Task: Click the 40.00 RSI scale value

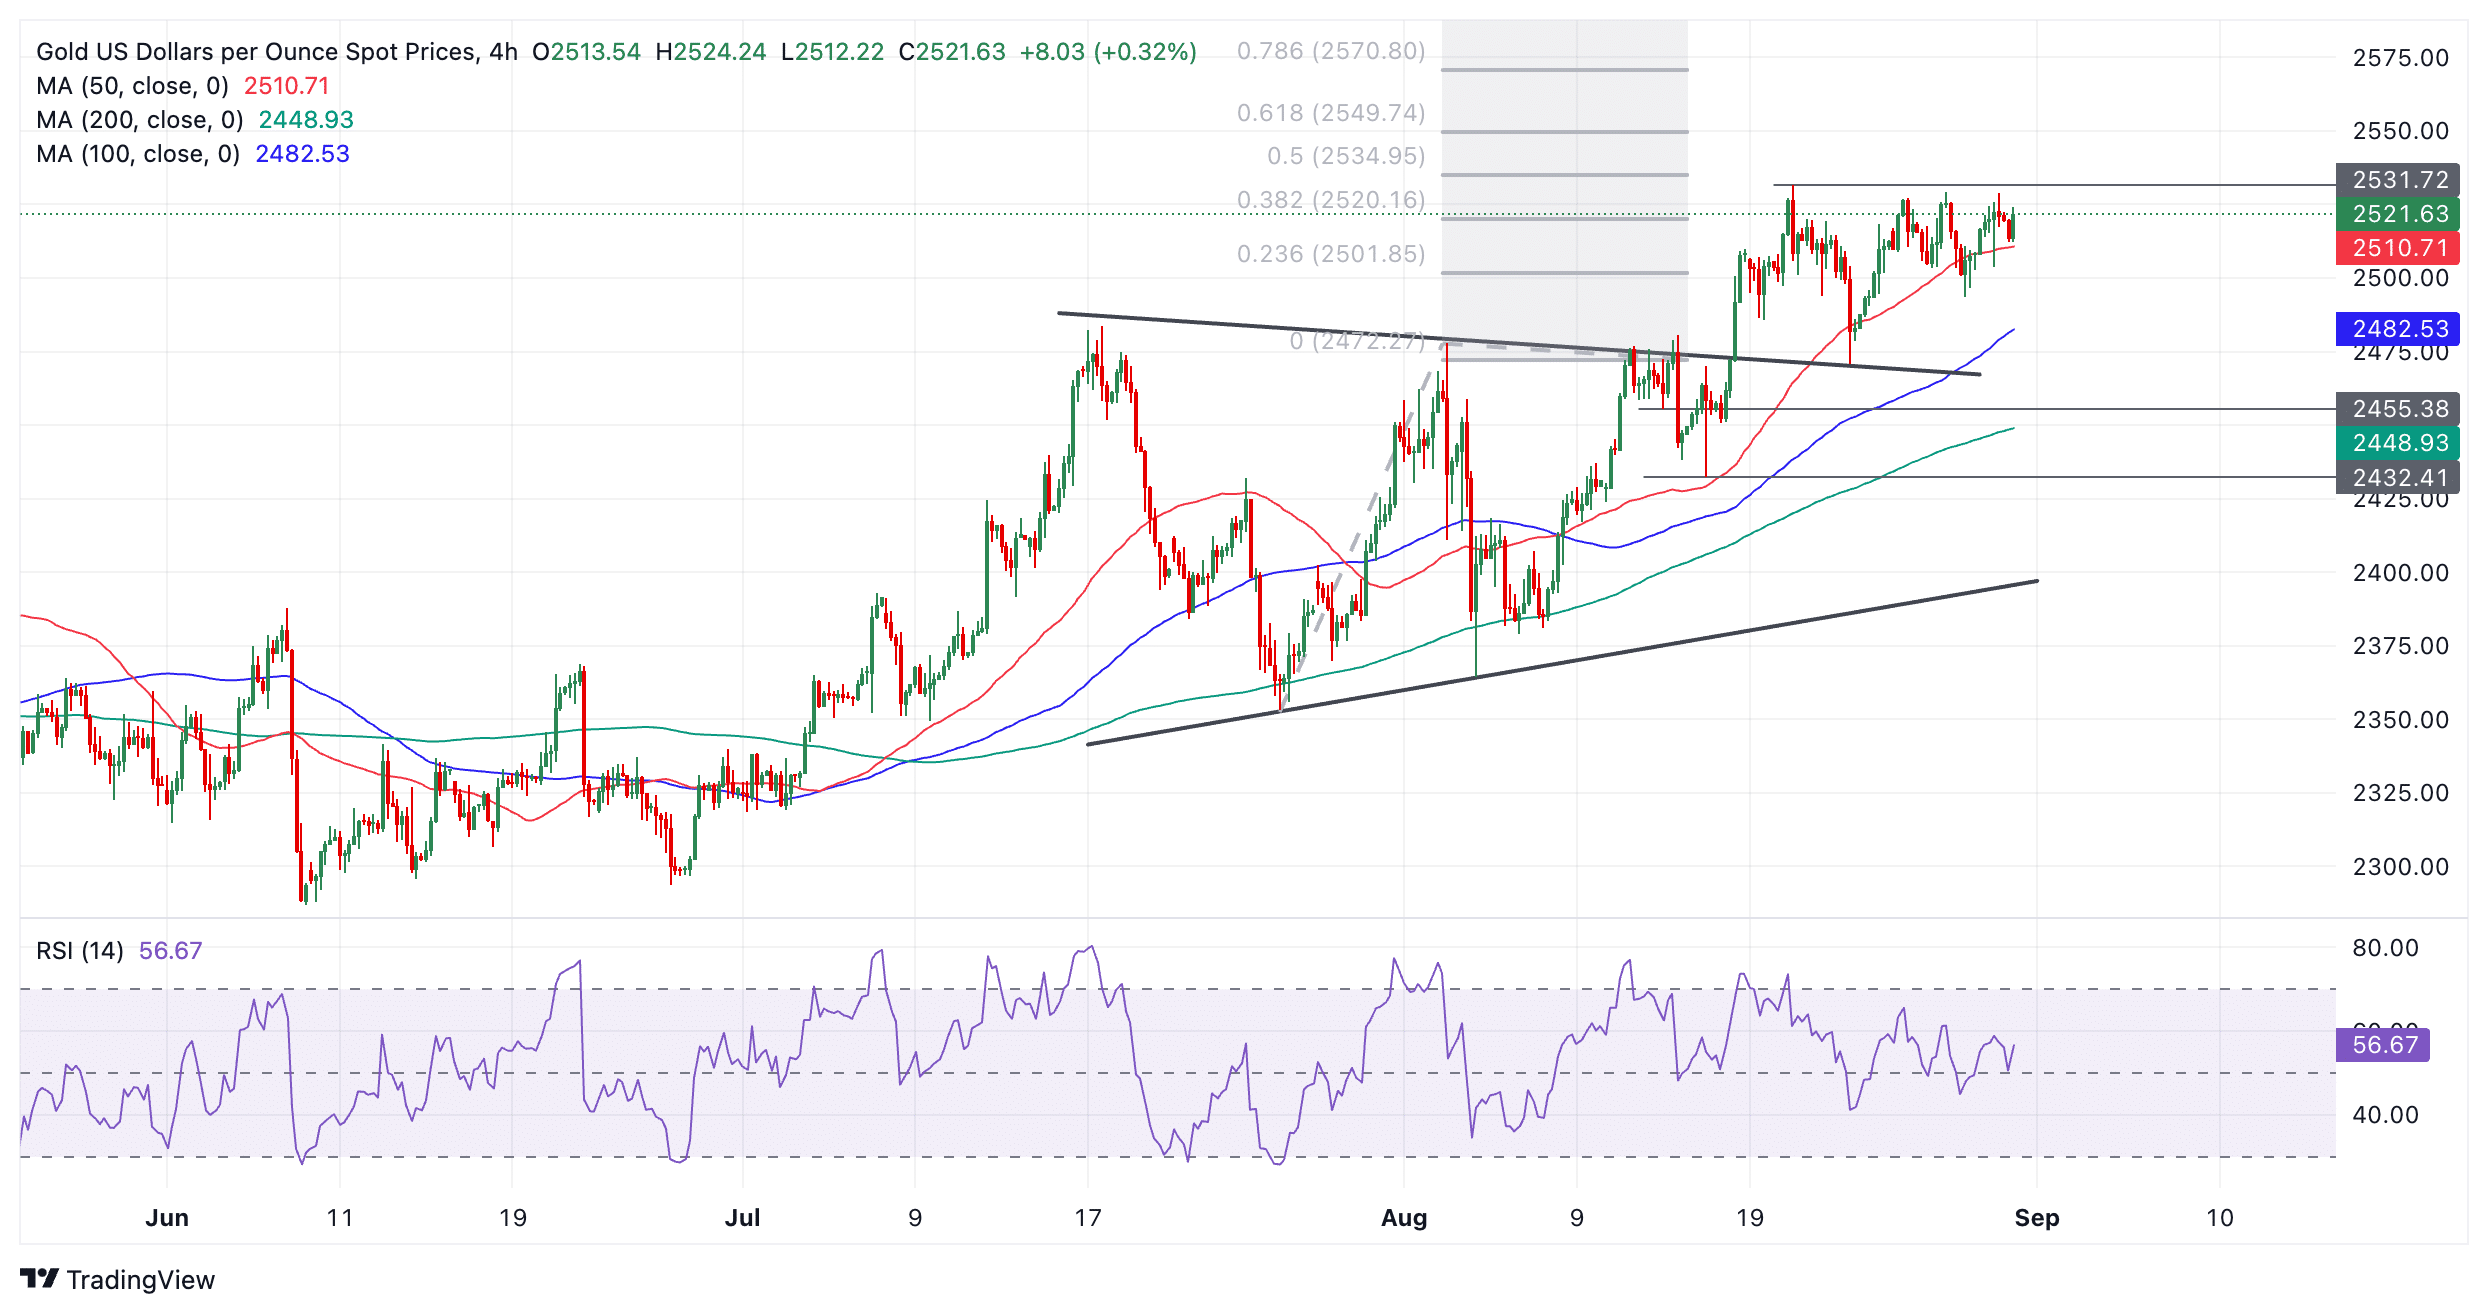Action: coord(2386,1115)
